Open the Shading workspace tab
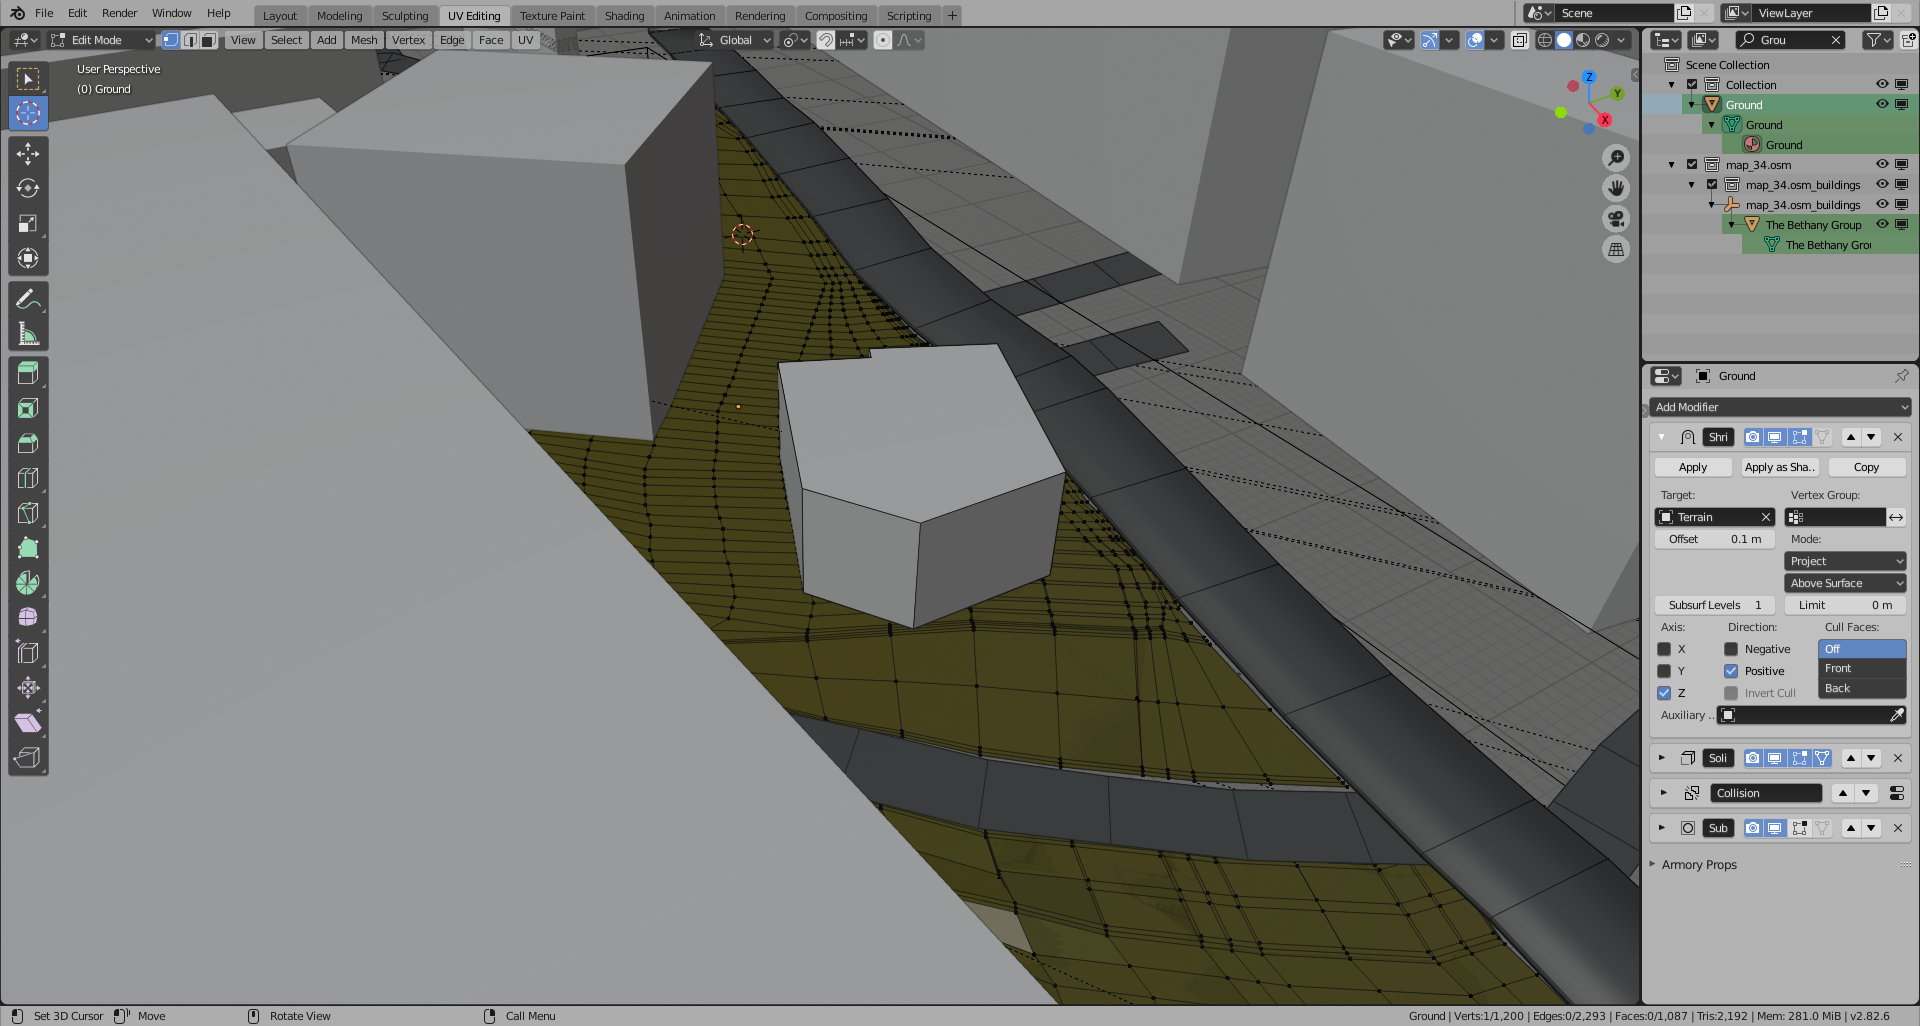 pos(624,15)
